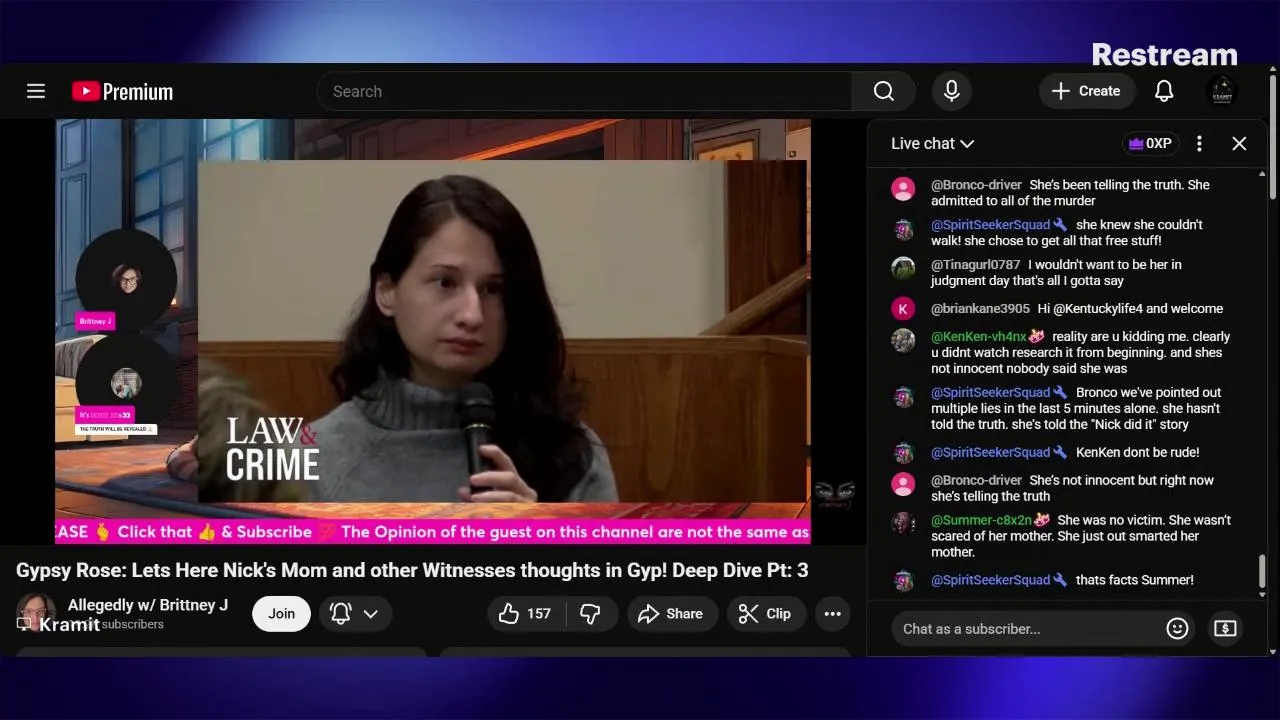Click the live chat scrollbar thumb
This screenshot has height=720, width=1280.
pos(1262,572)
